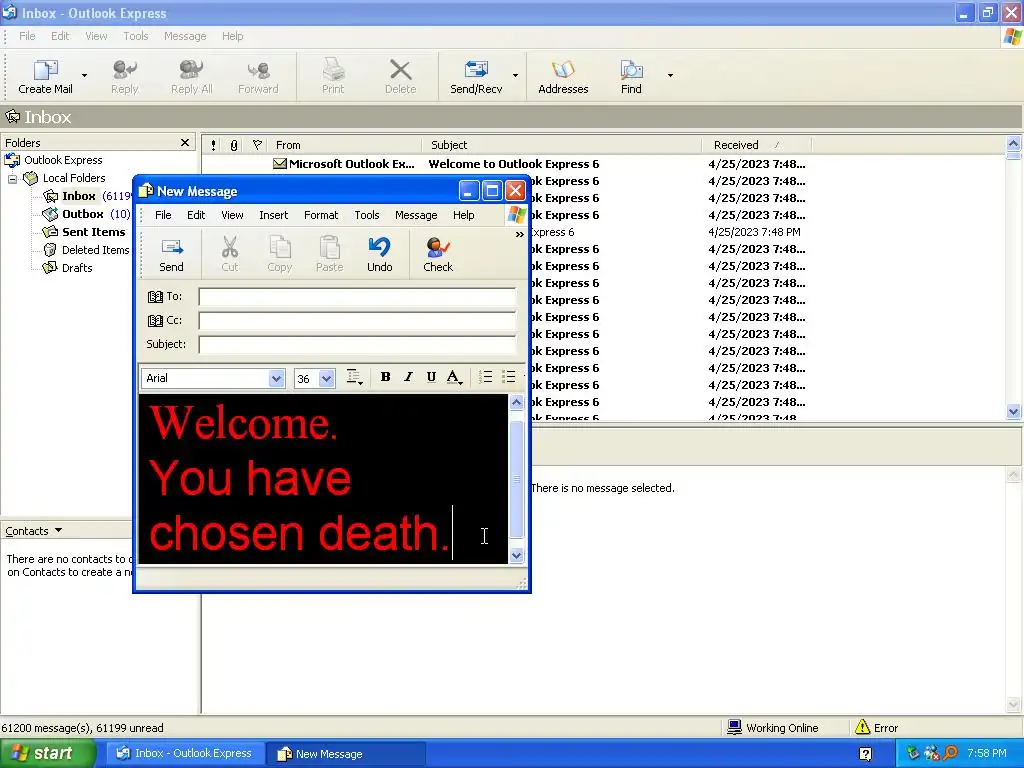Open the Send/Recv dropdown arrow
1024x768 pixels.
pyautogui.click(x=515, y=76)
